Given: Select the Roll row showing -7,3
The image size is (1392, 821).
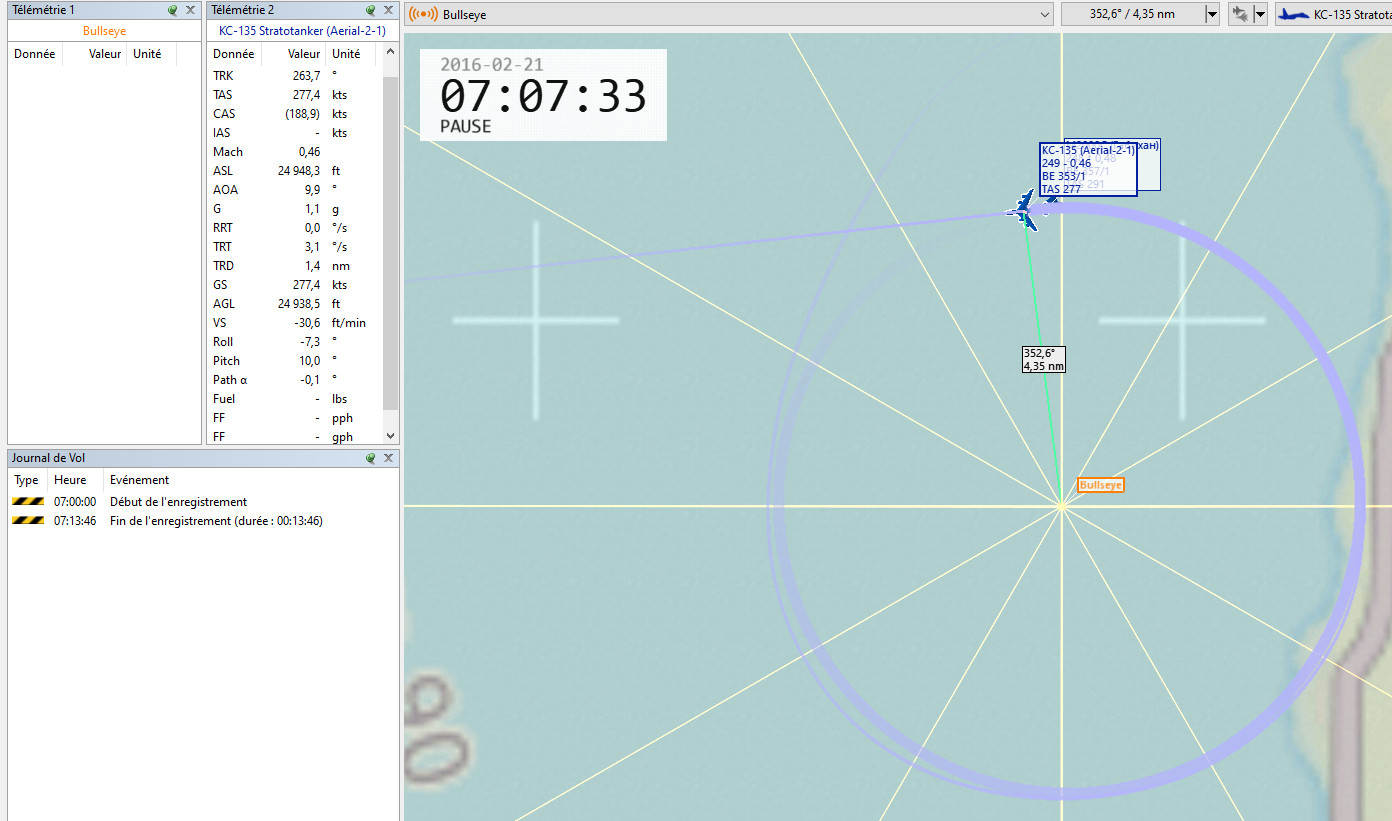Looking at the screenshot, I should click(295, 342).
